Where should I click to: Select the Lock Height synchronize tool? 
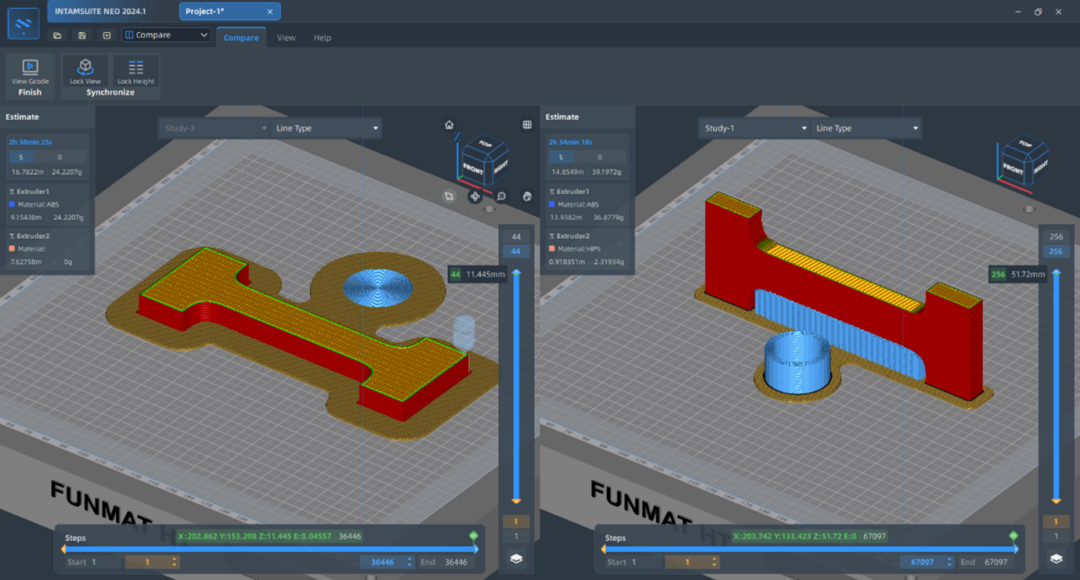135,72
